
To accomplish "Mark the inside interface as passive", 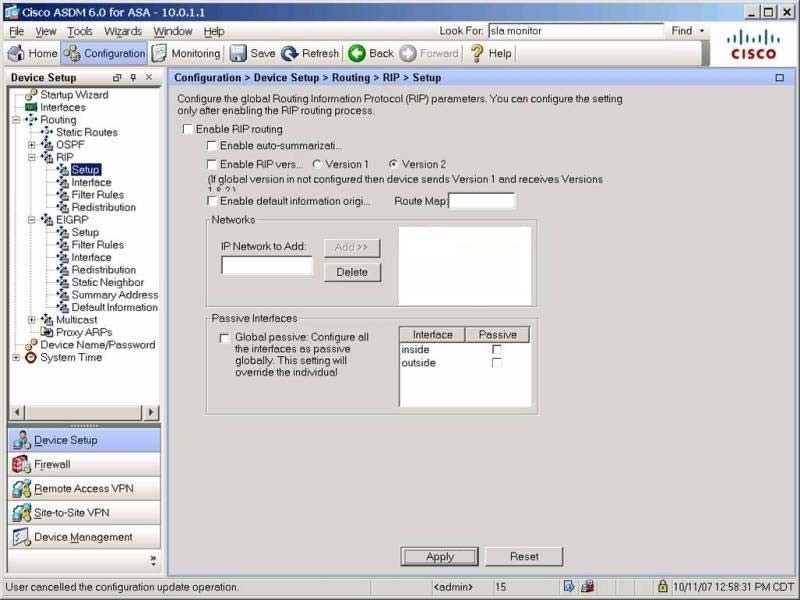I will click(x=496, y=349).
